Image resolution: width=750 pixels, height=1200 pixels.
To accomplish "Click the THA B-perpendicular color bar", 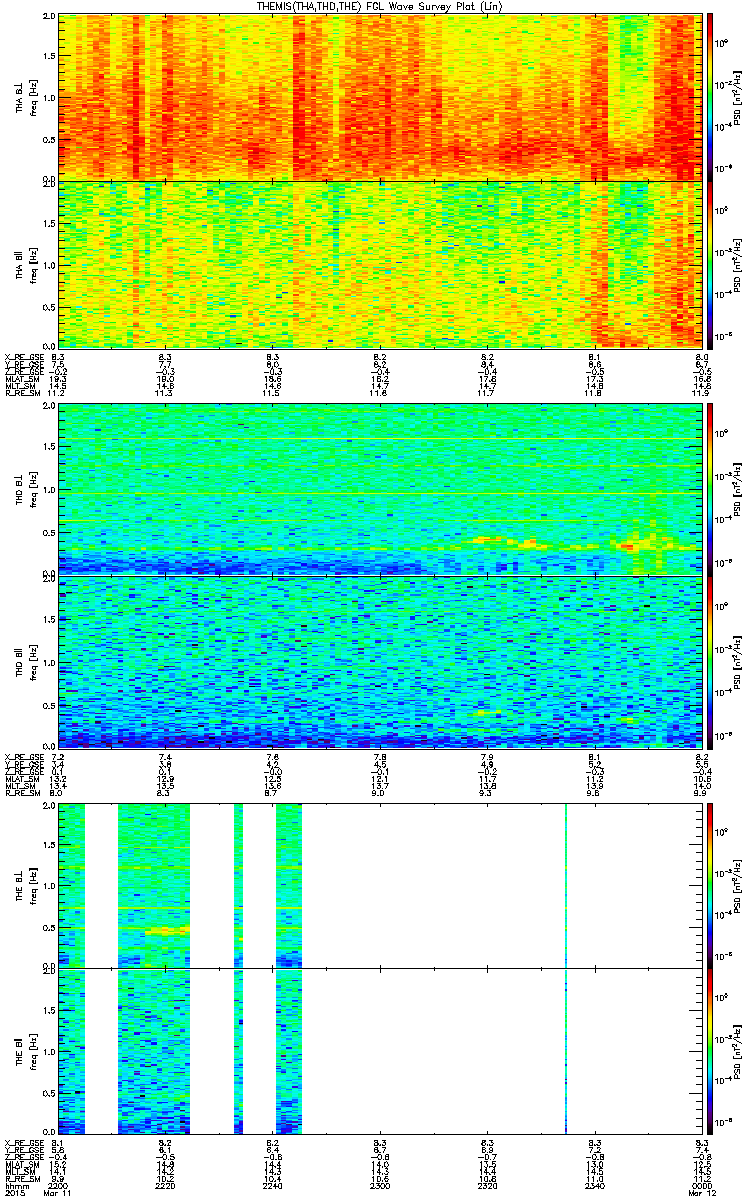I will 710,96.
